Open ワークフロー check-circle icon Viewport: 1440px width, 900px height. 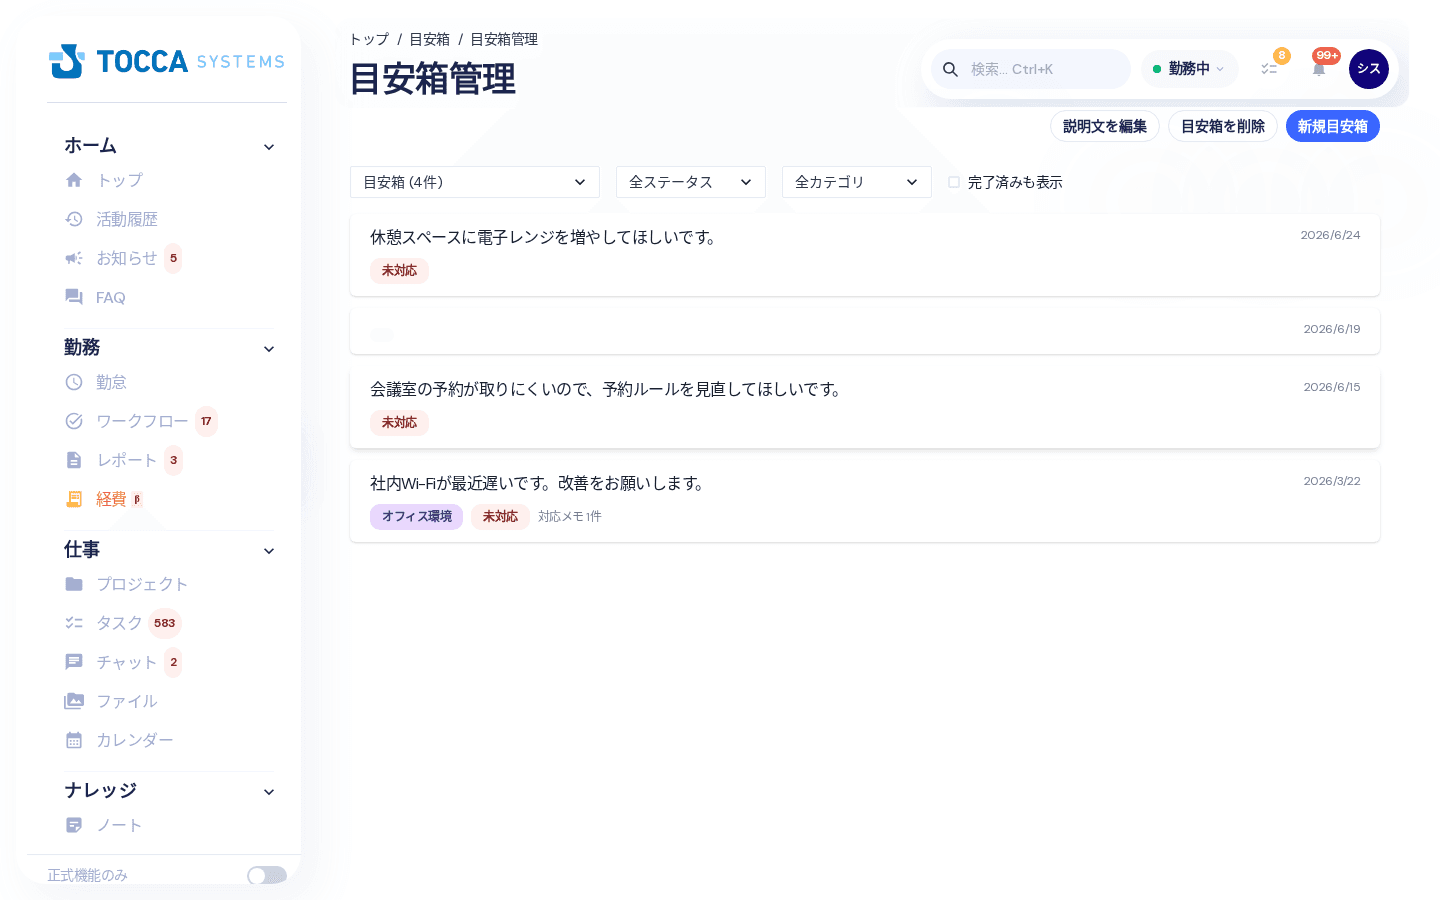click(x=74, y=421)
